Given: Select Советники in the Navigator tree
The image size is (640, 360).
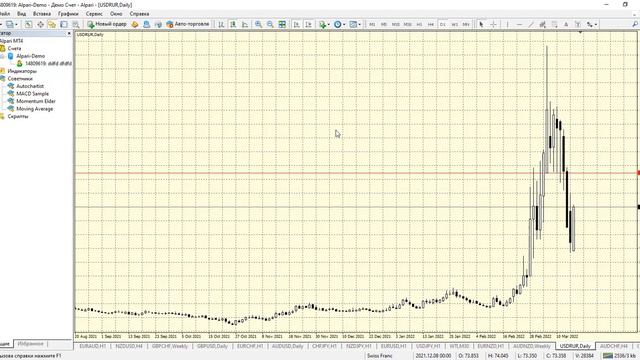Looking at the screenshot, I should point(20,79).
